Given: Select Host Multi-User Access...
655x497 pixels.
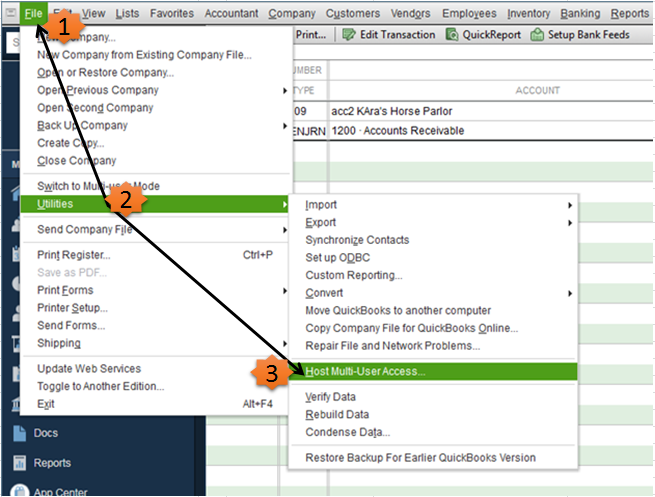Looking at the screenshot, I should click(x=433, y=371).
